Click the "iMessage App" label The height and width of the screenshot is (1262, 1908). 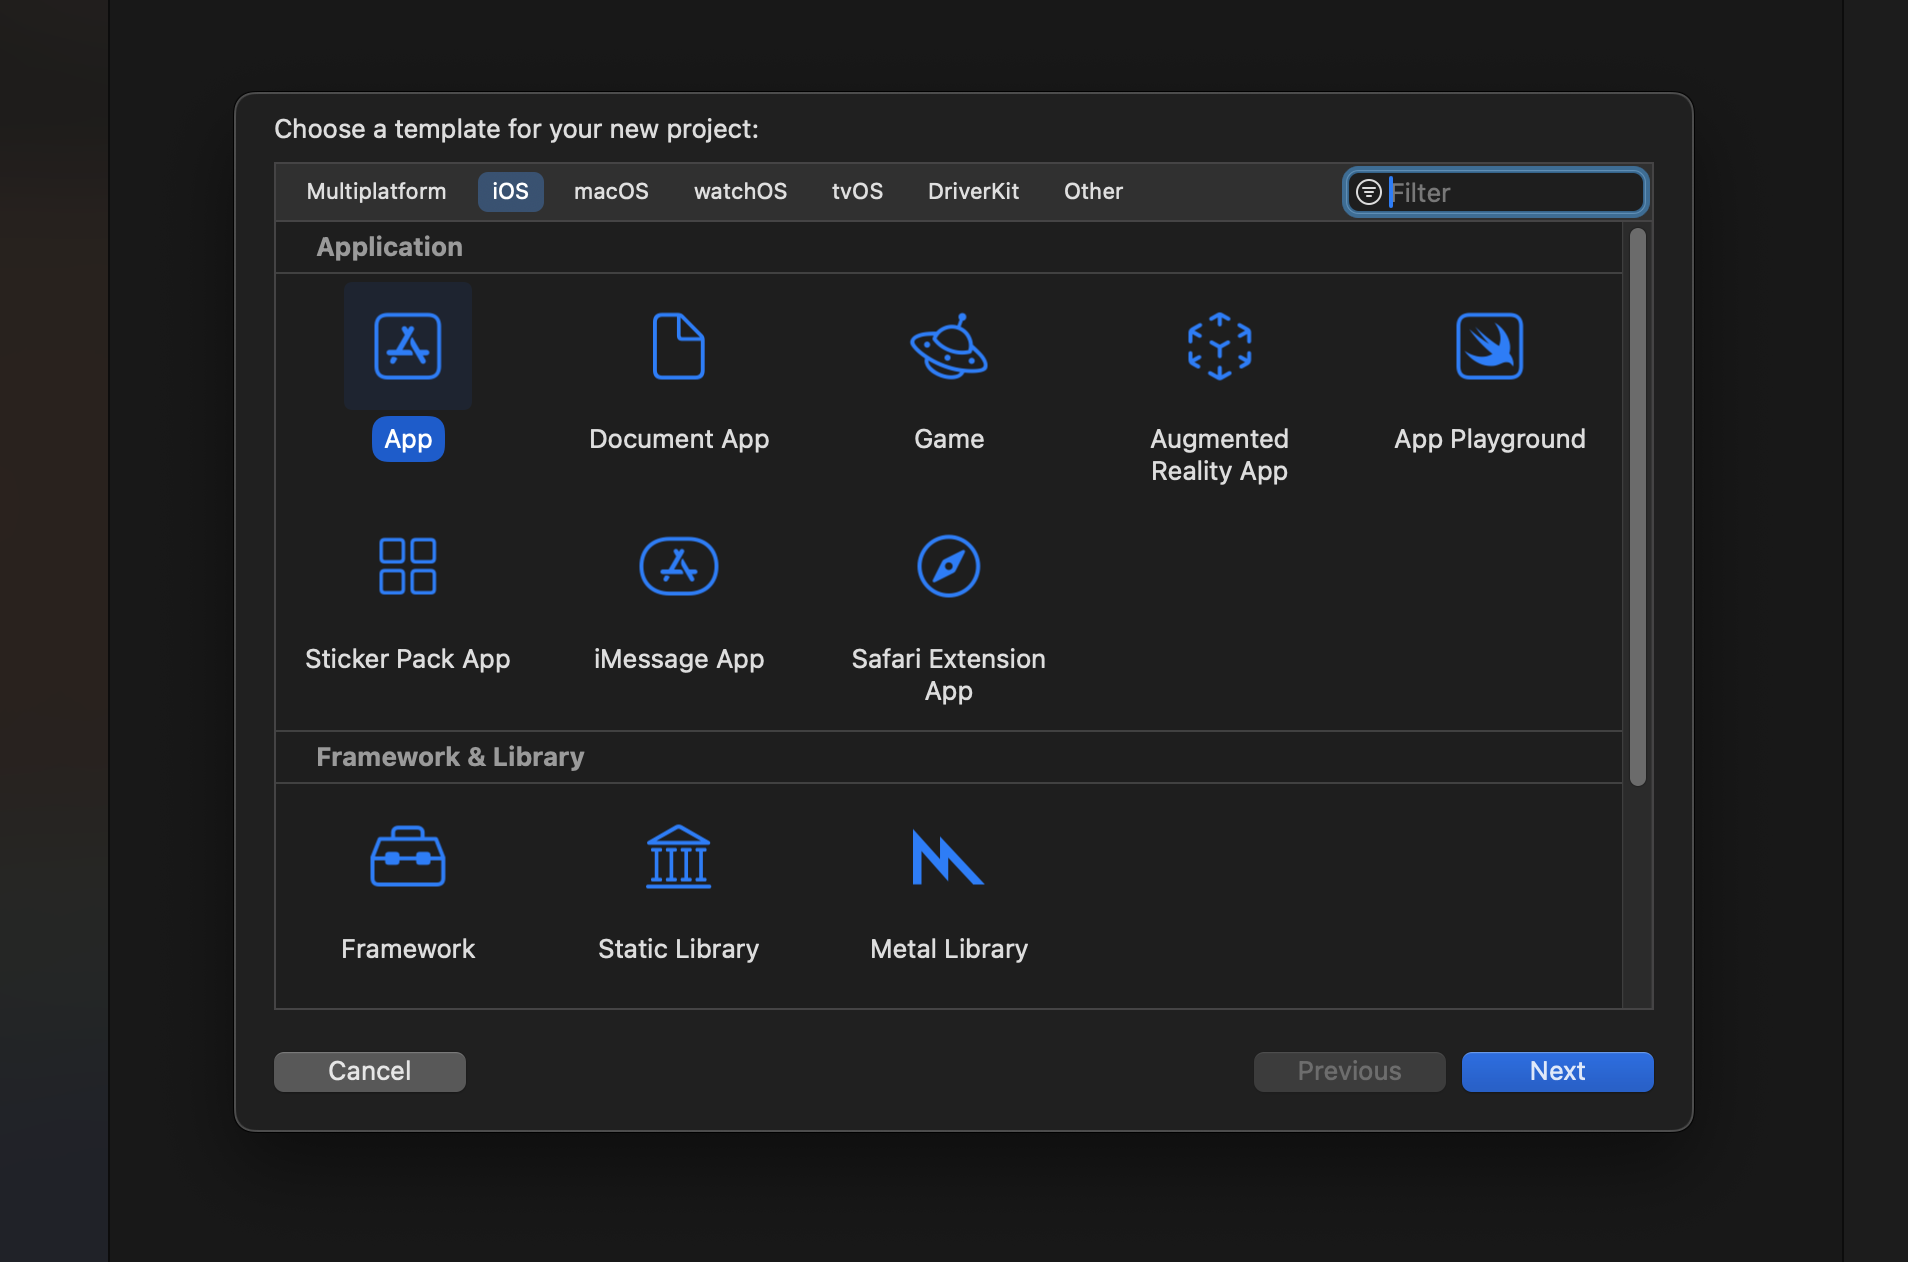point(679,659)
